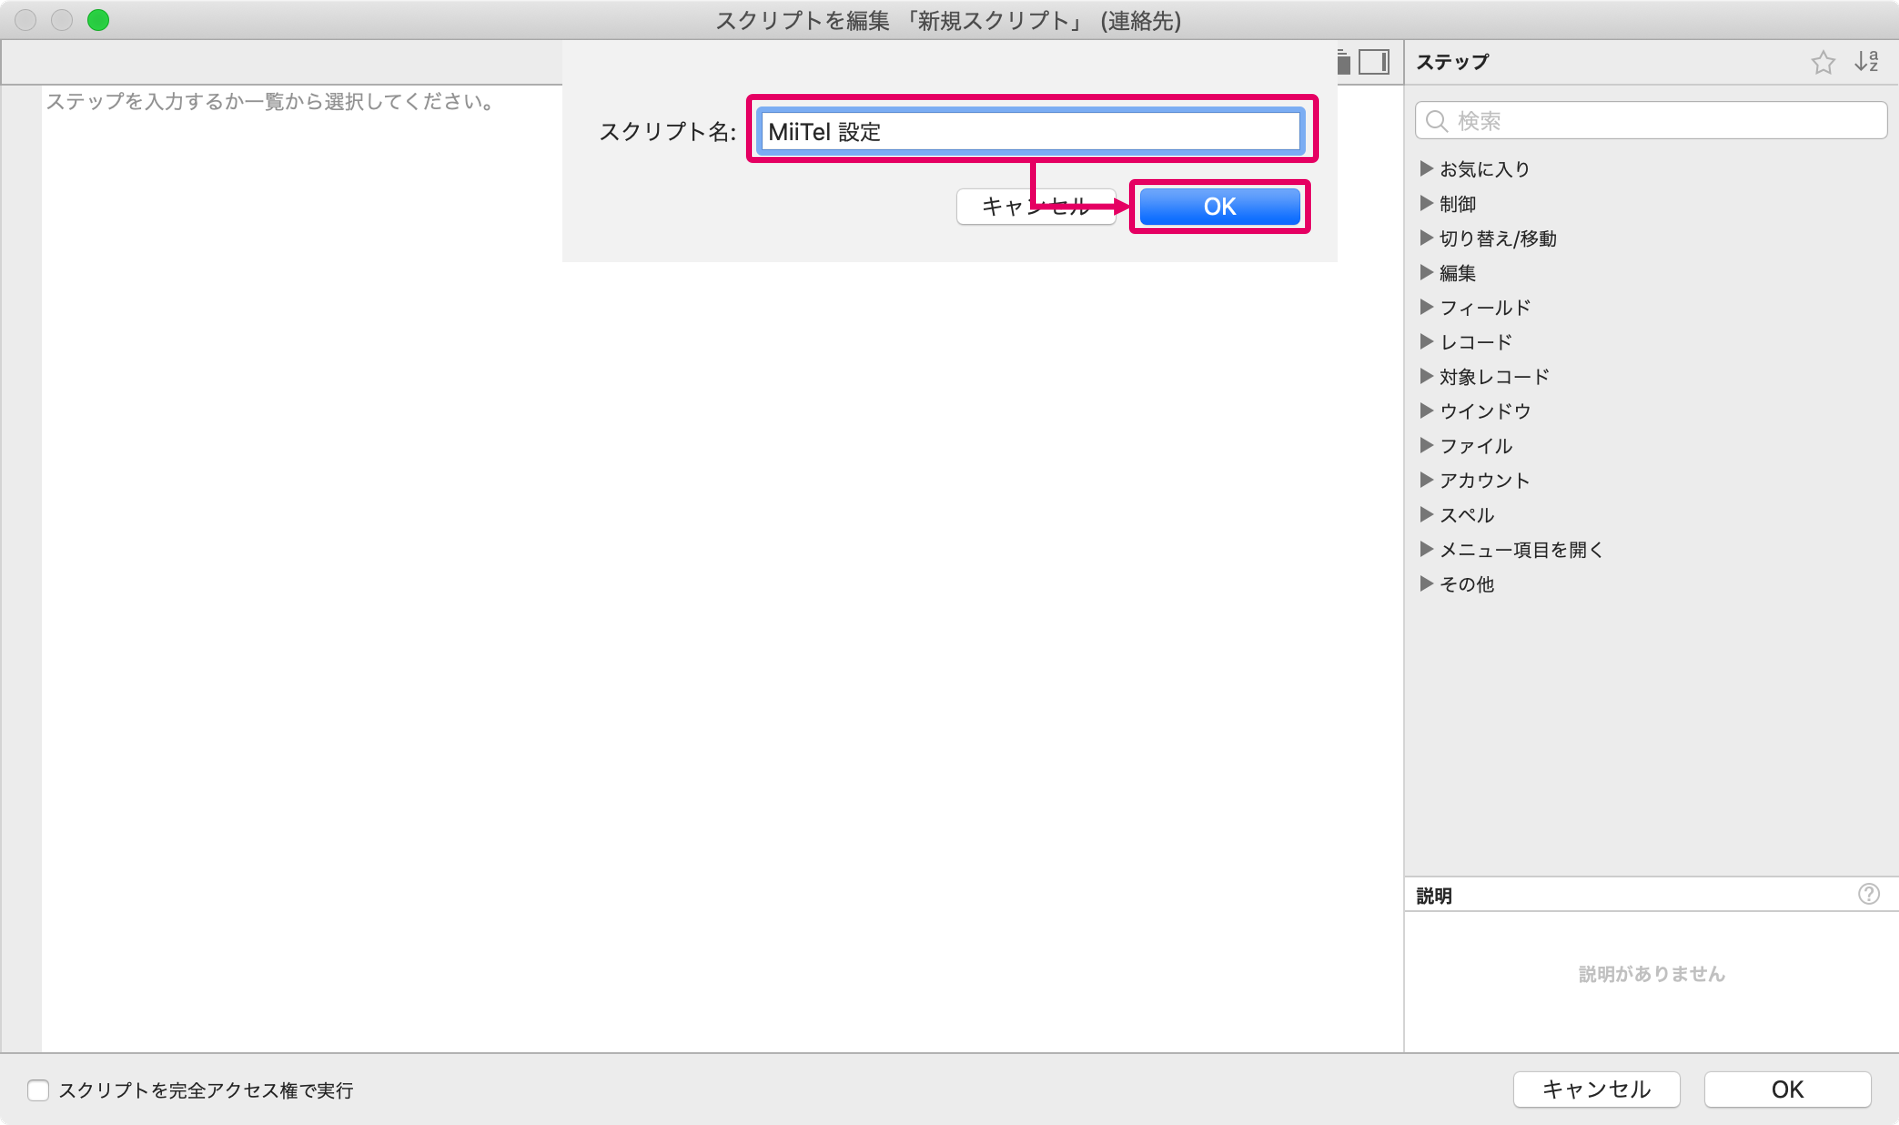Click the bottom キャンセル button of the editor
This screenshot has width=1899, height=1125.
pyautogui.click(x=1596, y=1089)
